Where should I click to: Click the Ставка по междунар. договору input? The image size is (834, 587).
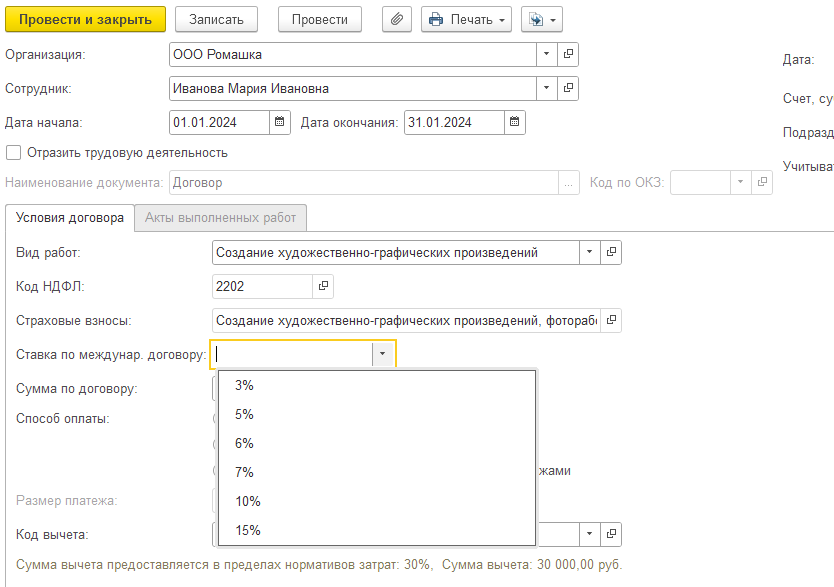(x=293, y=354)
